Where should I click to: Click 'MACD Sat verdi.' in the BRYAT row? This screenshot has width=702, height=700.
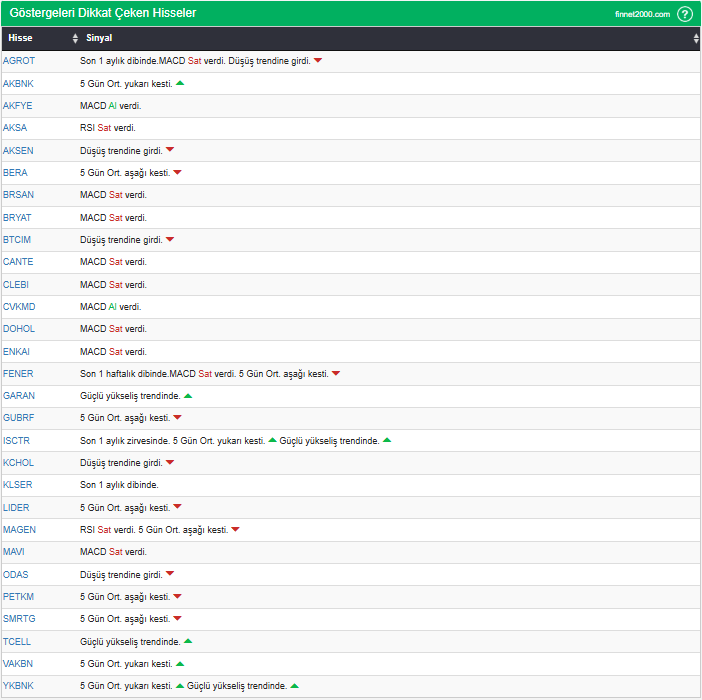[113, 218]
